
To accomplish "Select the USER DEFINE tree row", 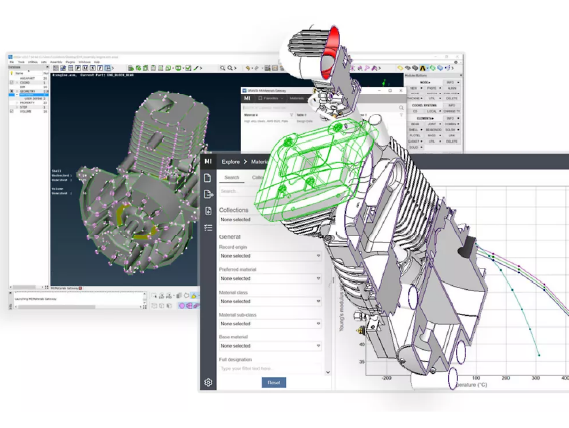I will coord(29,99).
